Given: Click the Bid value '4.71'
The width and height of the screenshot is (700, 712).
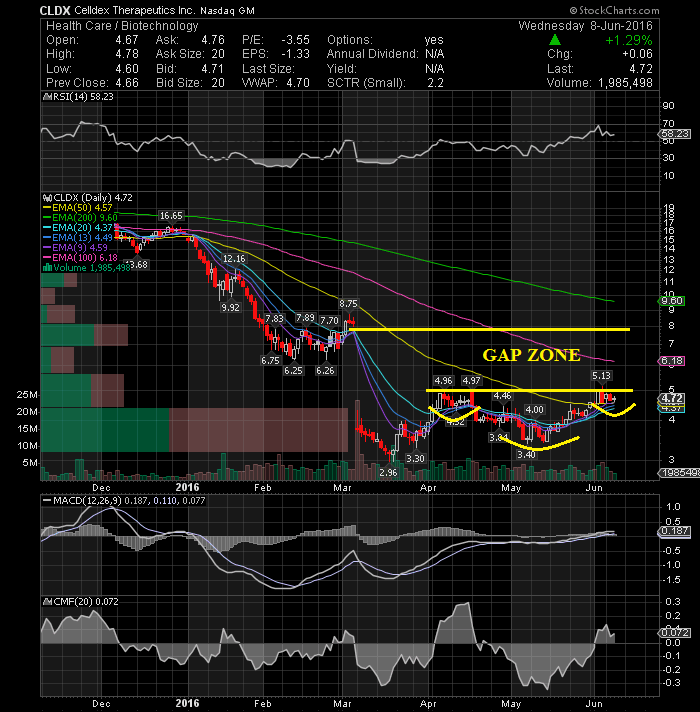Looking at the screenshot, I should coord(212,69).
